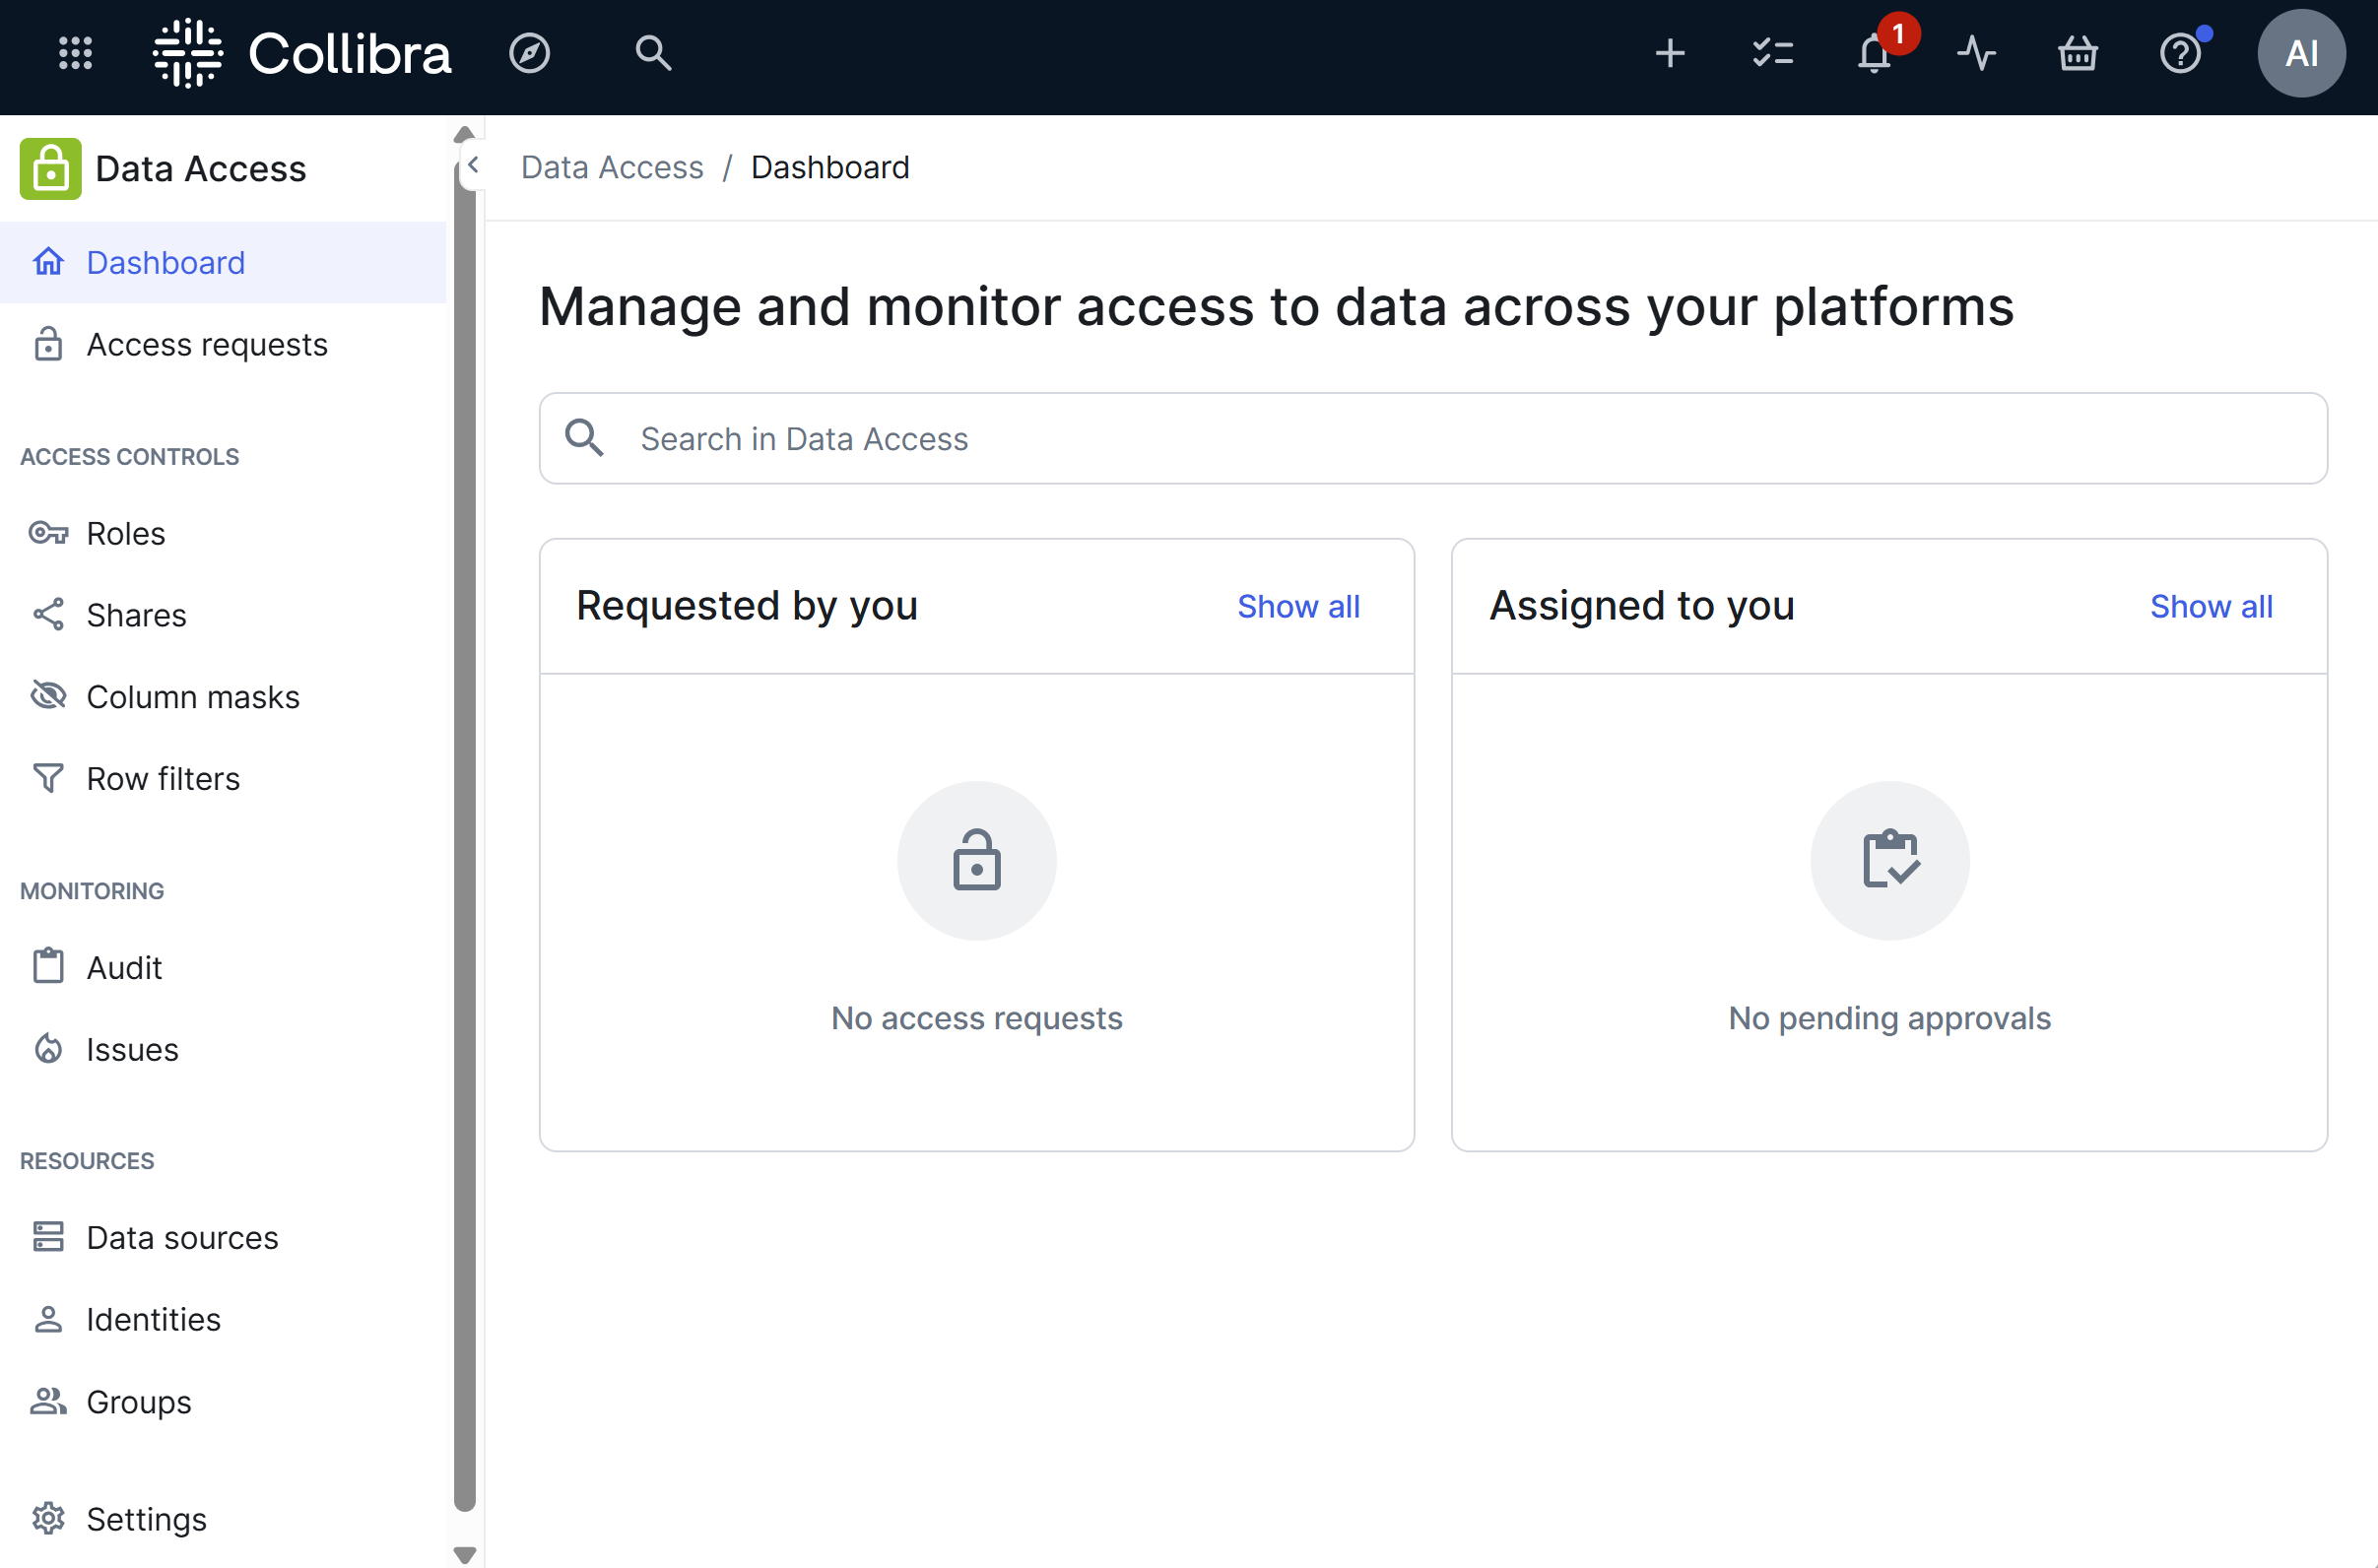The image size is (2378, 1568).
Task: Open notifications bell with badge
Action: pos(1874,53)
